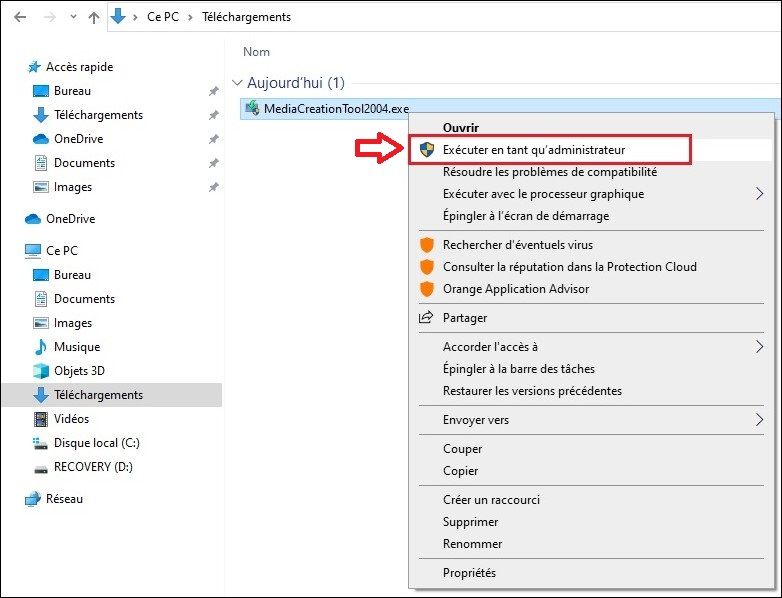Select Créer un raccourci menu entry
Viewport: 782px width, 598px height.
[486, 500]
